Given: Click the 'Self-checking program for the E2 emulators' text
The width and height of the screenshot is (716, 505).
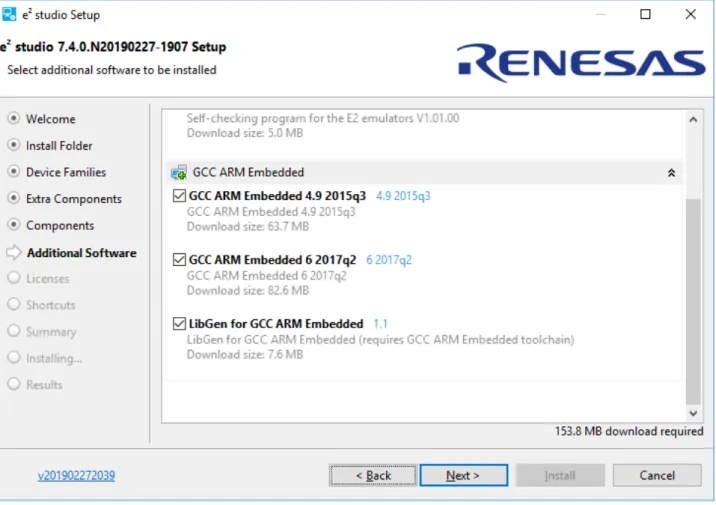Looking at the screenshot, I should point(323,118).
